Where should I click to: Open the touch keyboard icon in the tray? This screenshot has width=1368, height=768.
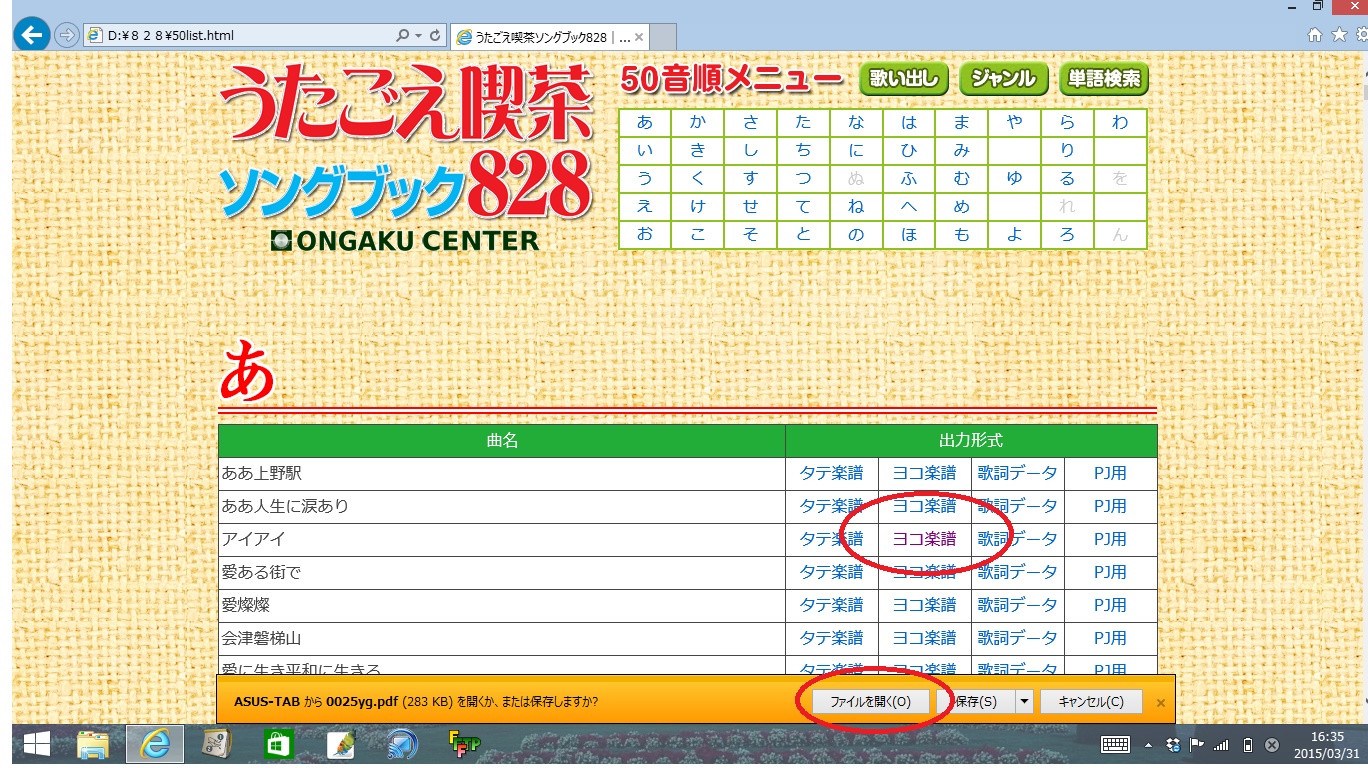[1115, 744]
